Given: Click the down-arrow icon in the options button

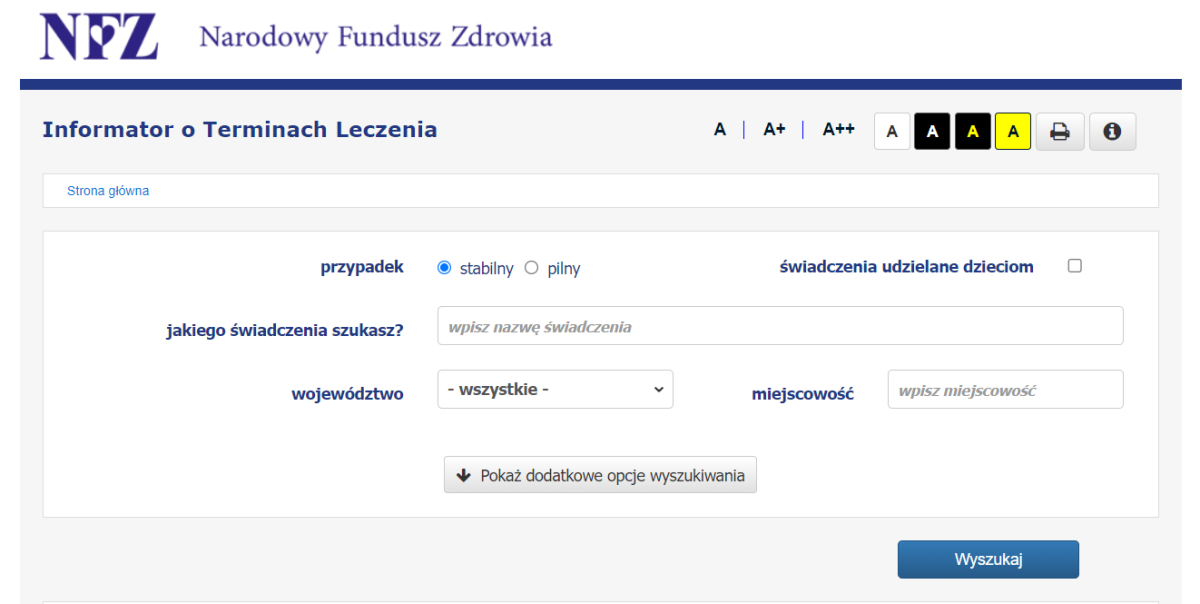Looking at the screenshot, I should click(x=463, y=474).
